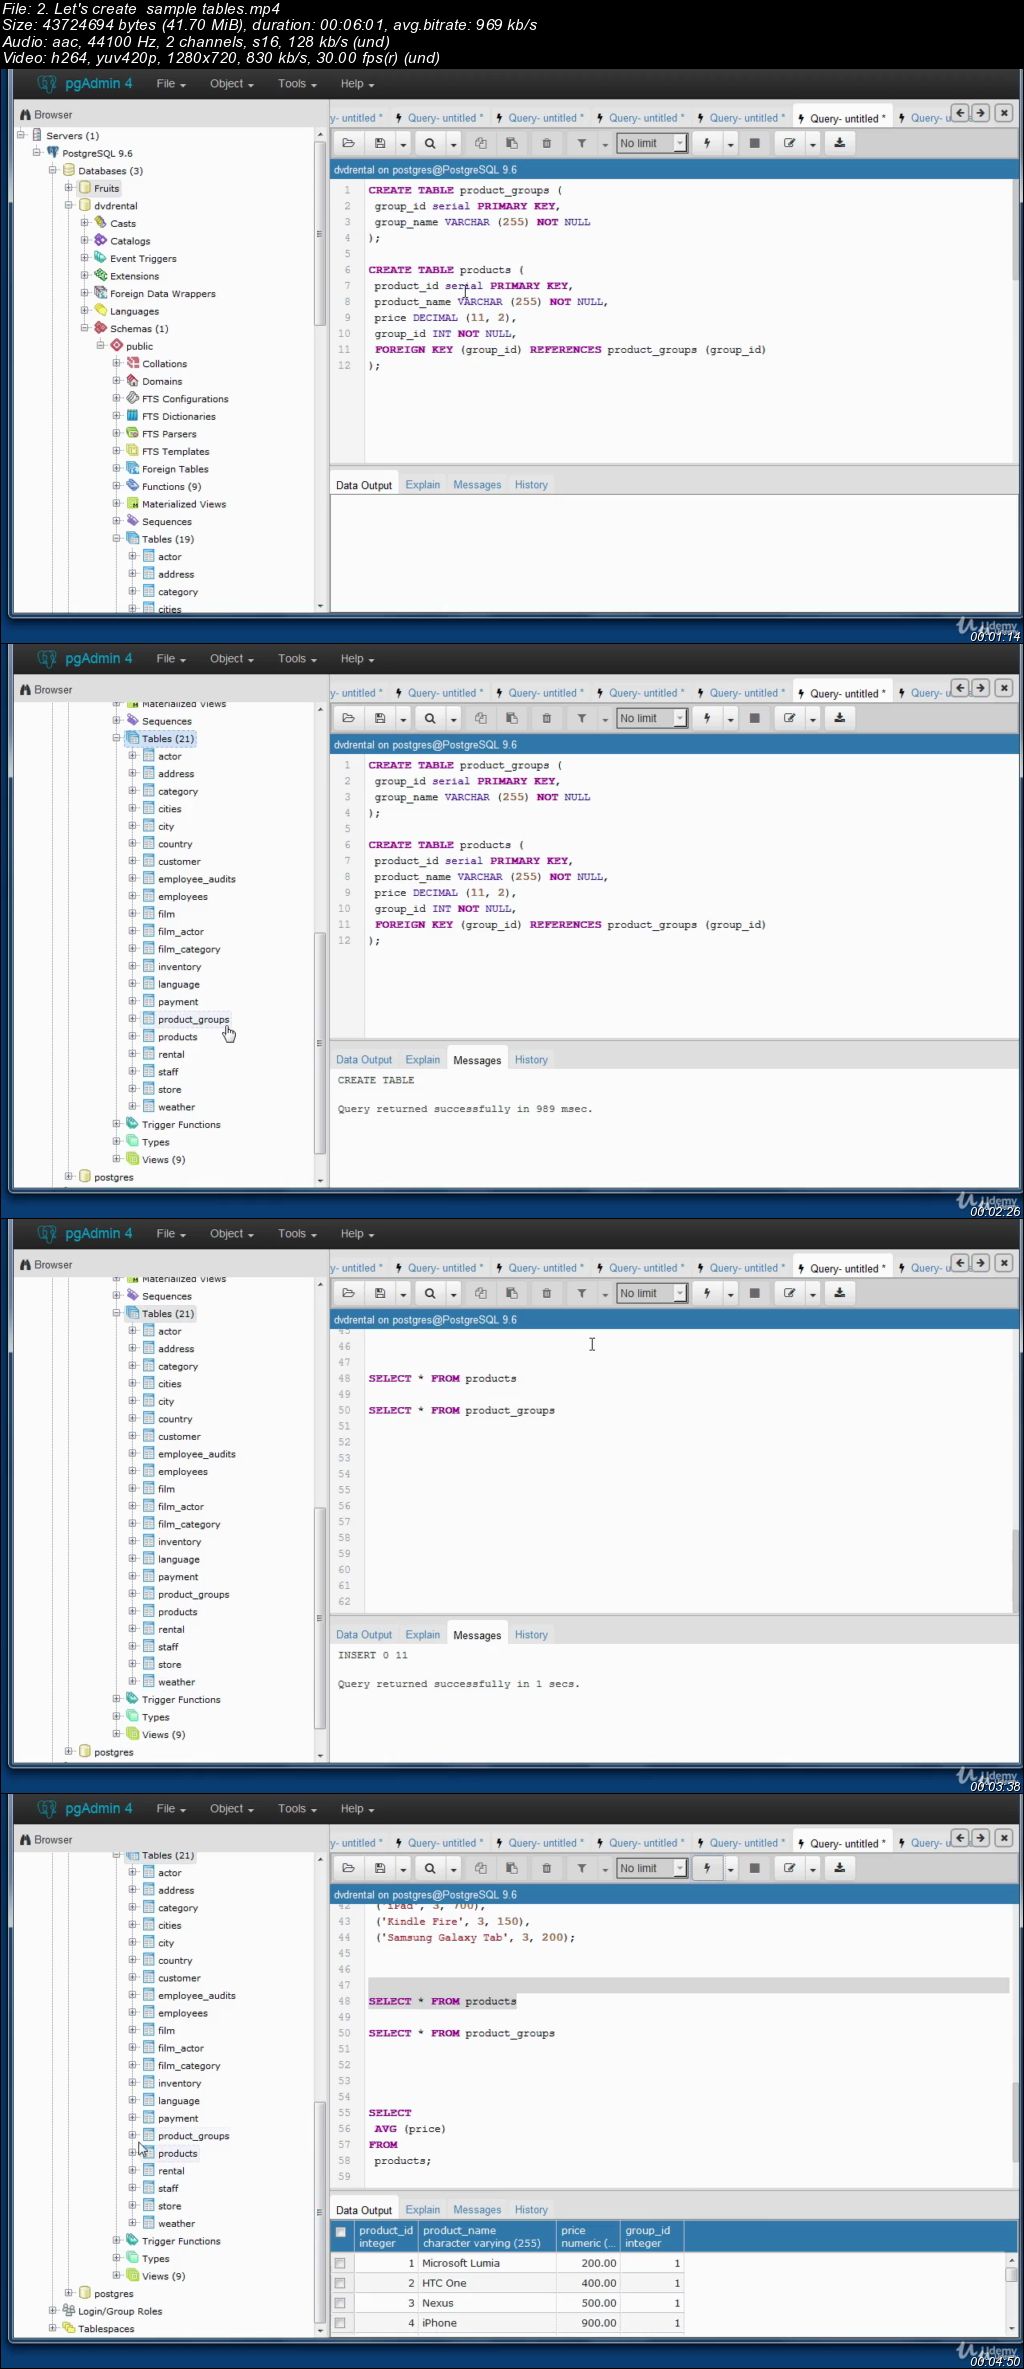
Task: Click Open File icon in 00:03:38 frame
Action: tap(348, 1293)
